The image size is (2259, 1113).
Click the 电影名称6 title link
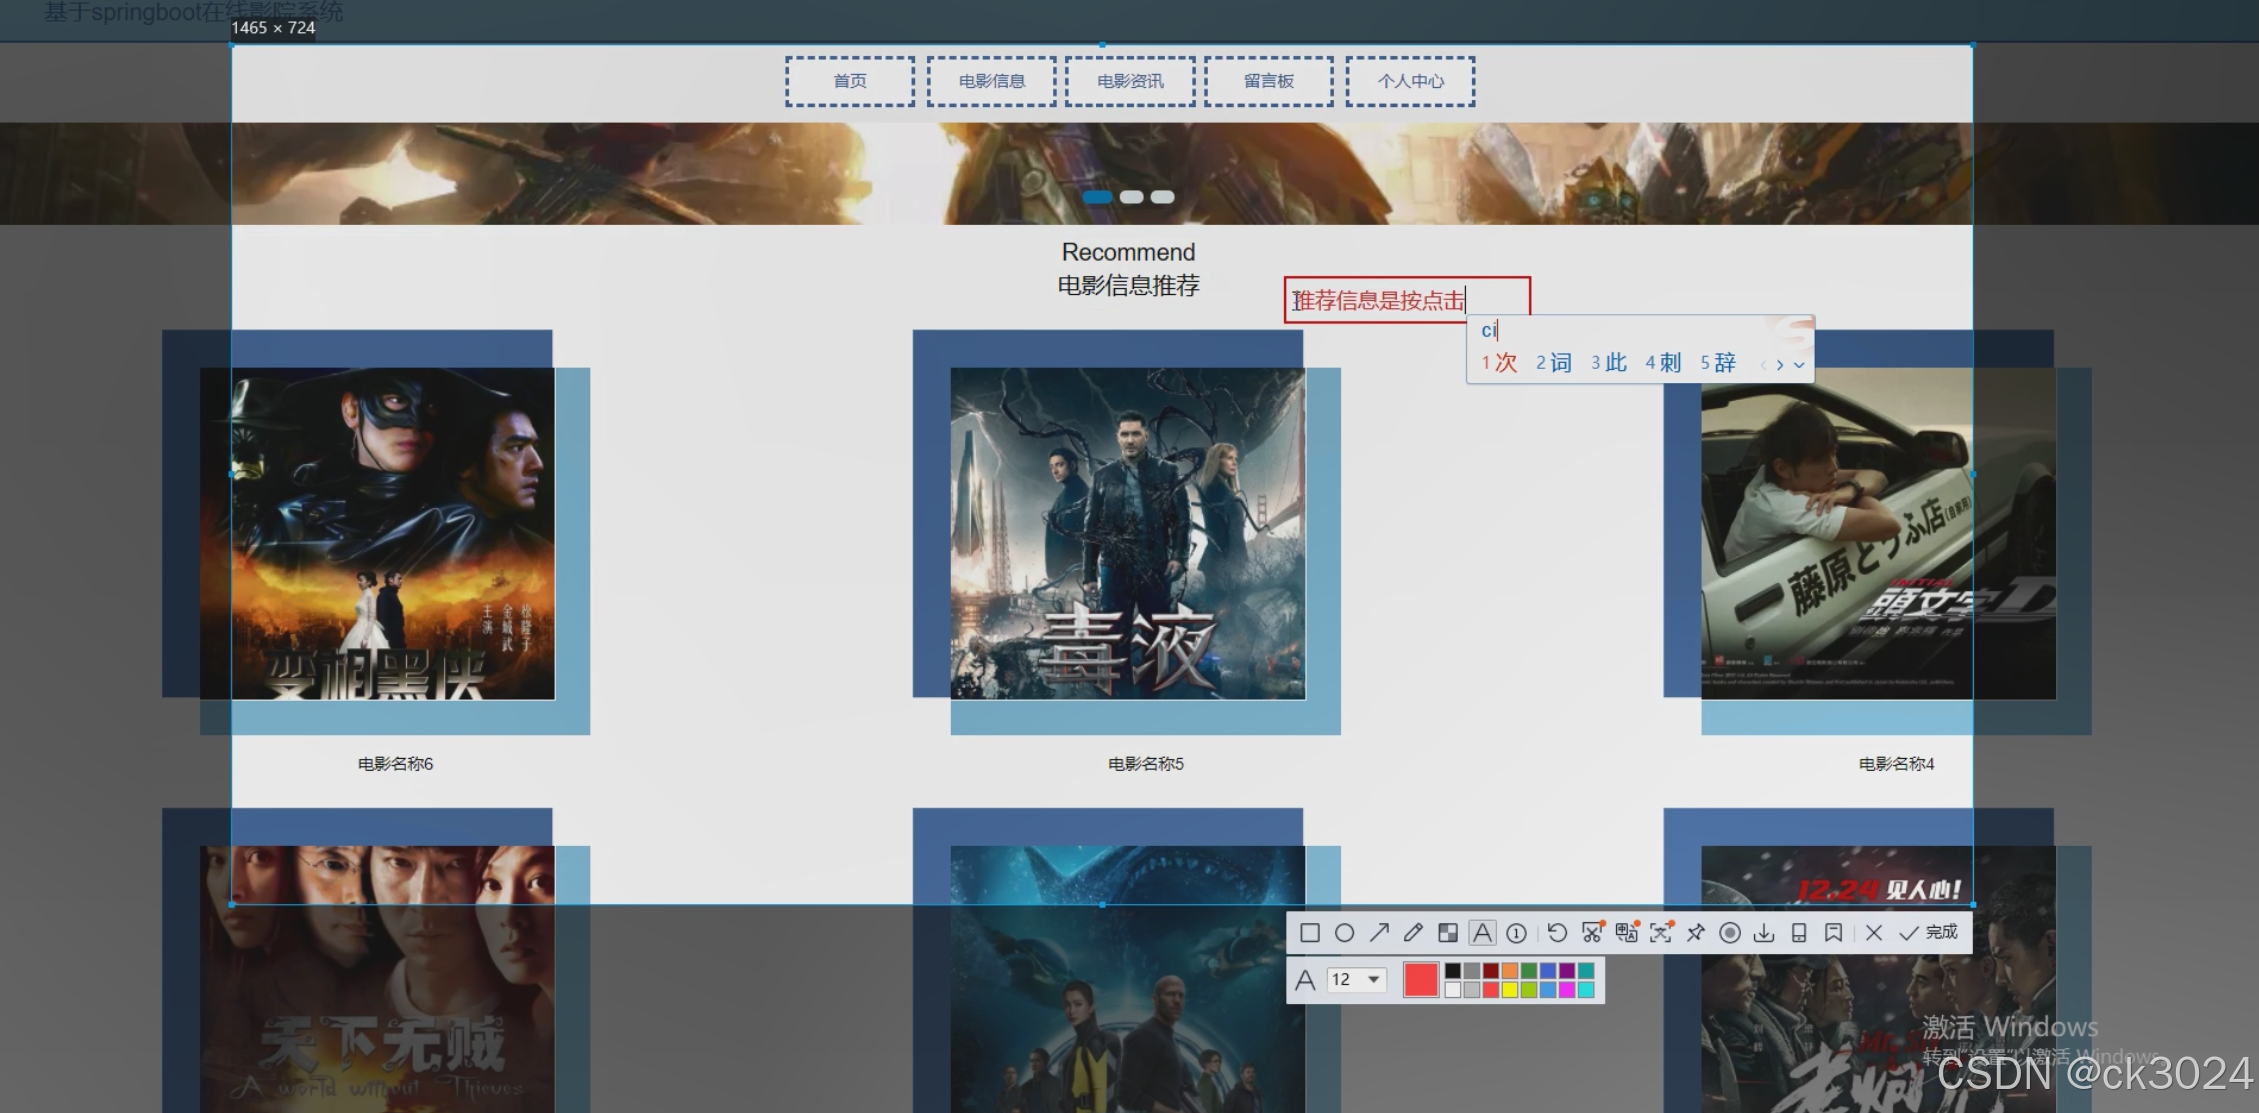[395, 764]
